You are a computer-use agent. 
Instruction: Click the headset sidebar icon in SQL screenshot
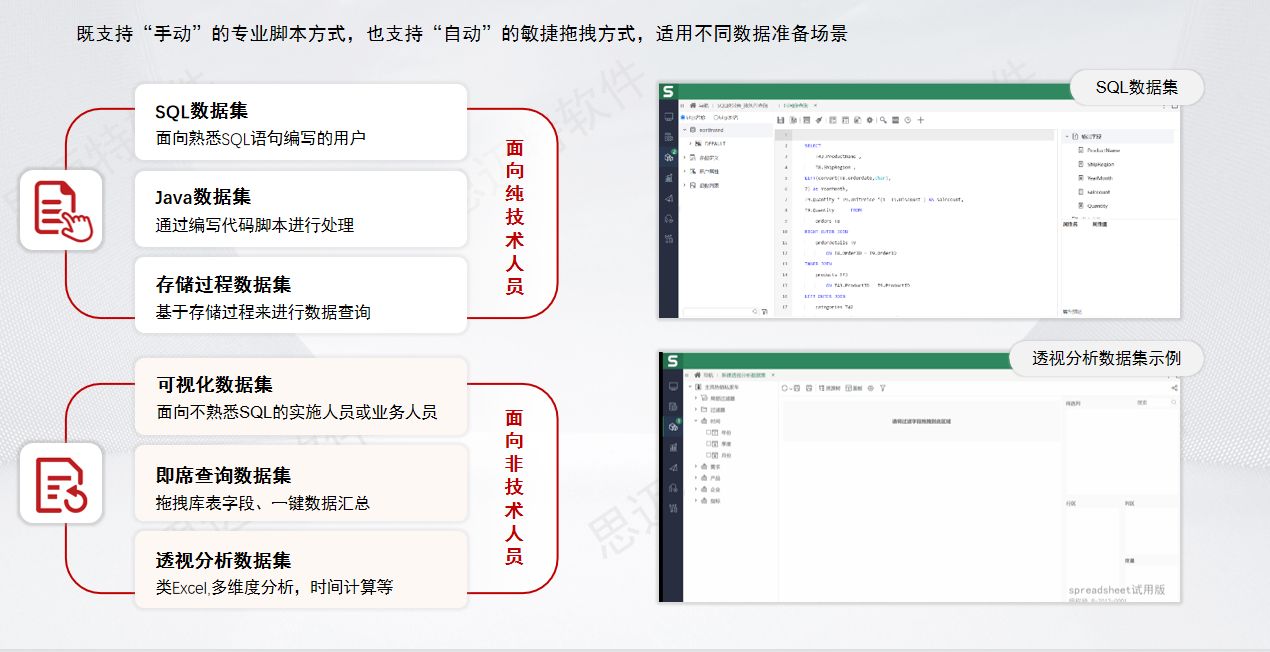coord(669,219)
